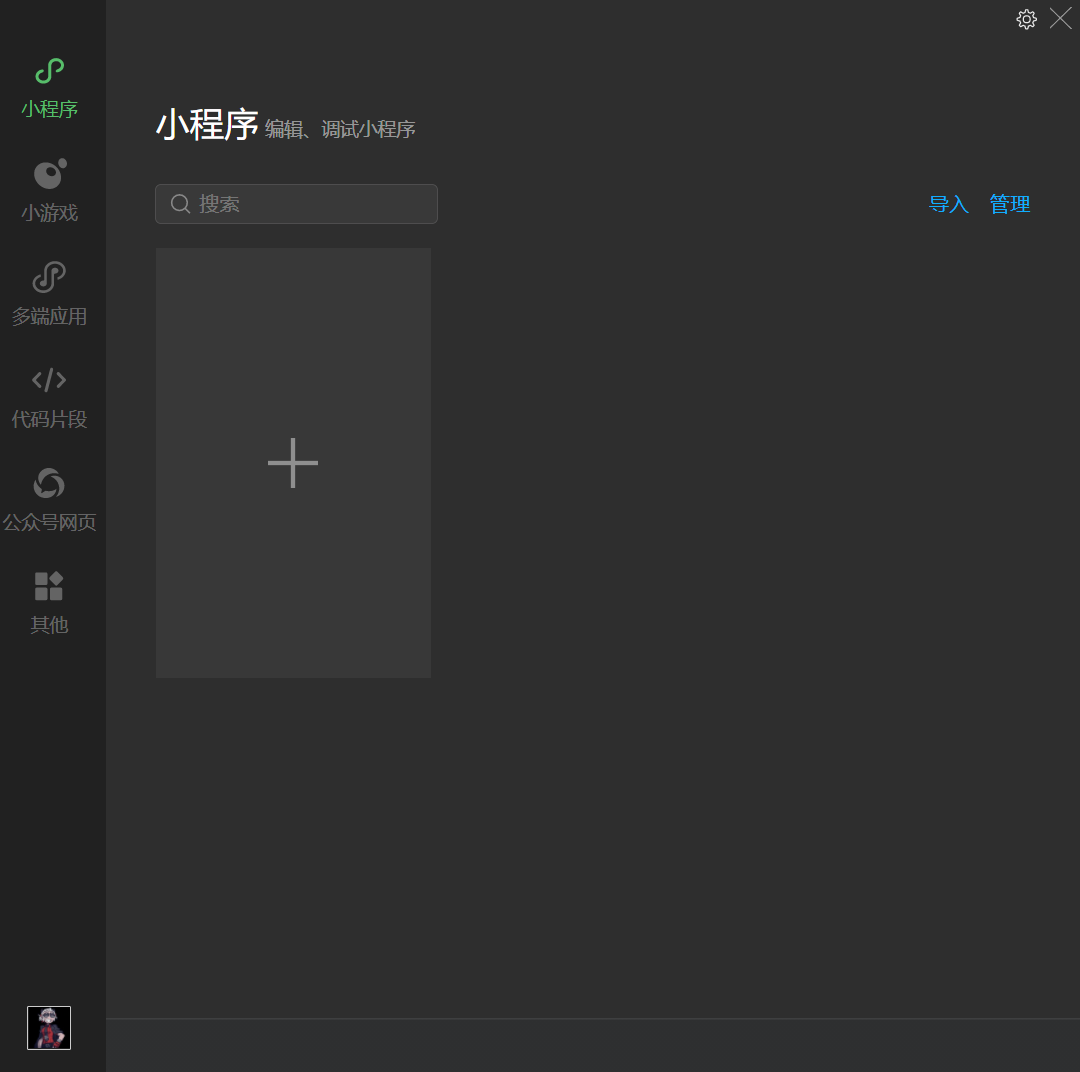This screenshot has width=1080, height=1072.
Task: Switch to the 小游戏 tab label
Action: (x=49, y=213)
